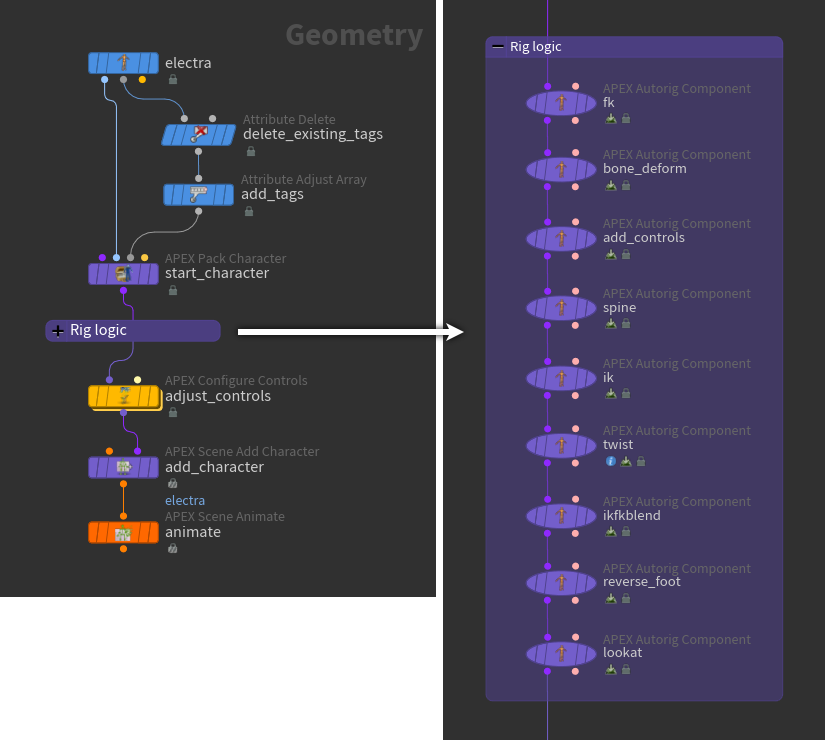Collapse the Rig logic box with minus

498,47
